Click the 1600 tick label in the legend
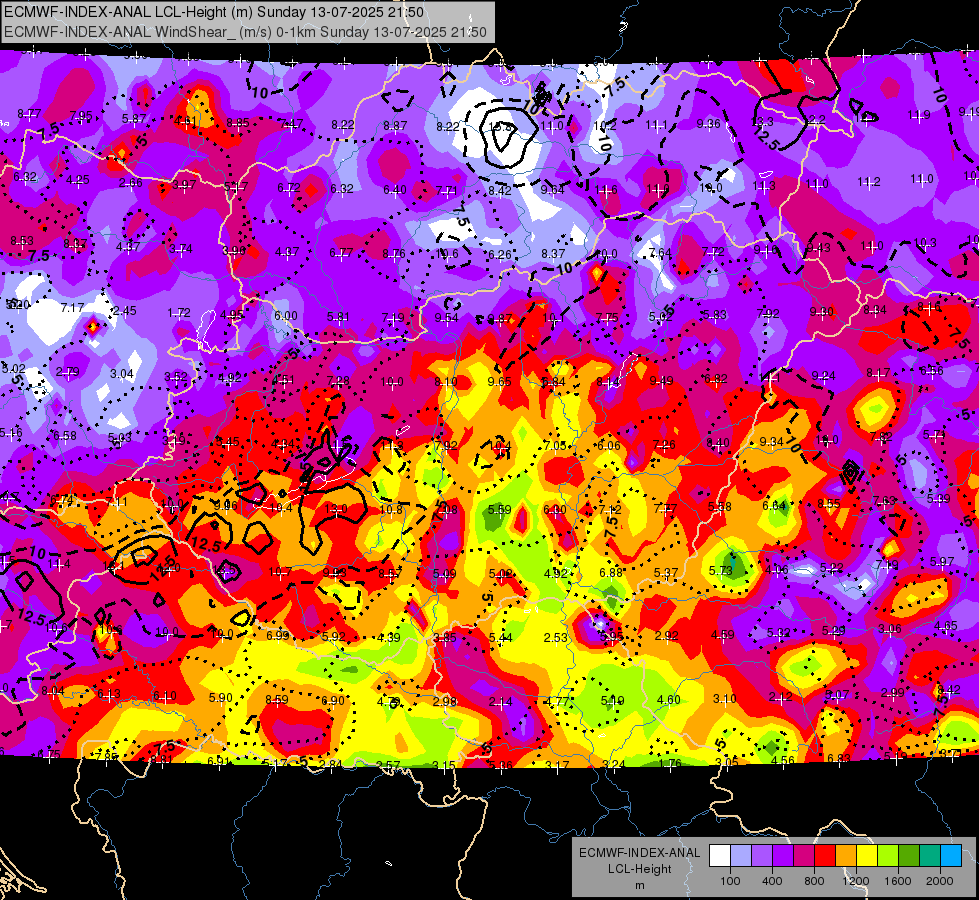The height and width of the screenshot is (900, 979). pos(897,881)
